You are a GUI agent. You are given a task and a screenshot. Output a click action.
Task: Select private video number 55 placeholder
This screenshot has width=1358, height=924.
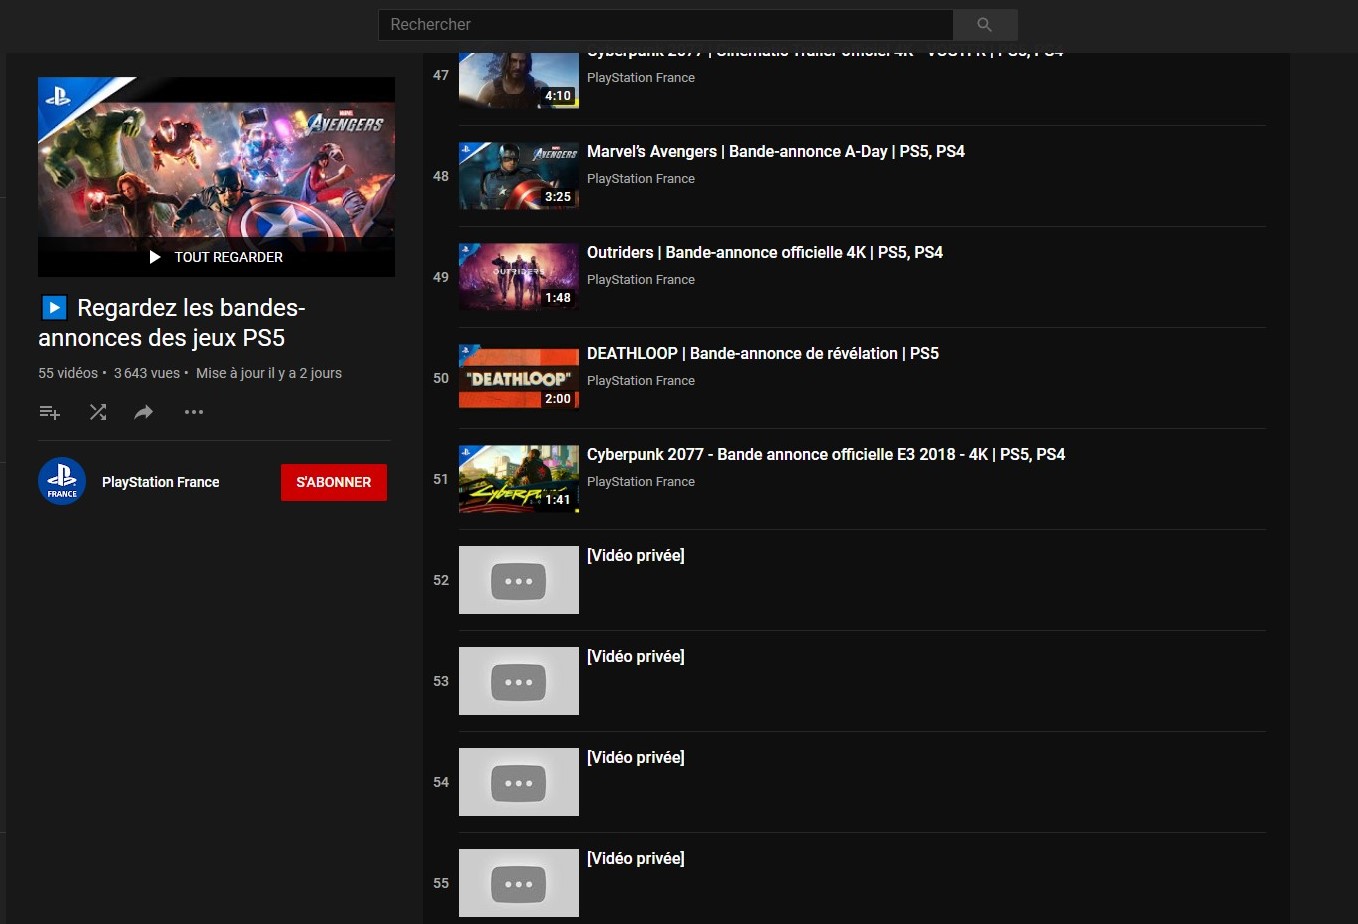519,883
